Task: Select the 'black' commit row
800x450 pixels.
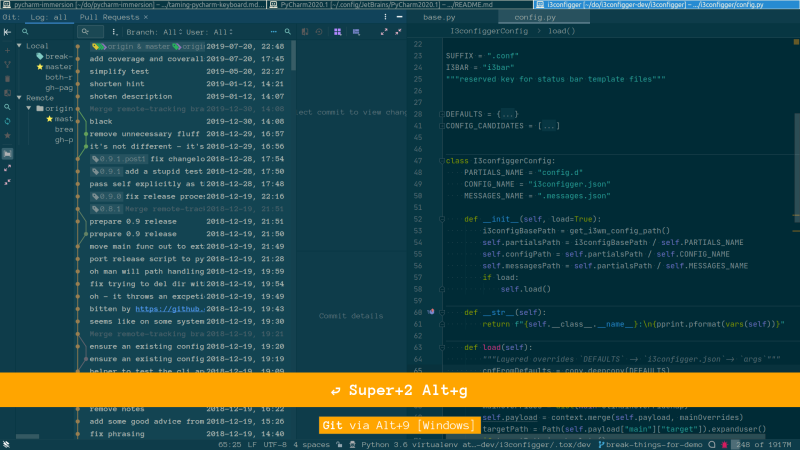Action: pos(186,121)
